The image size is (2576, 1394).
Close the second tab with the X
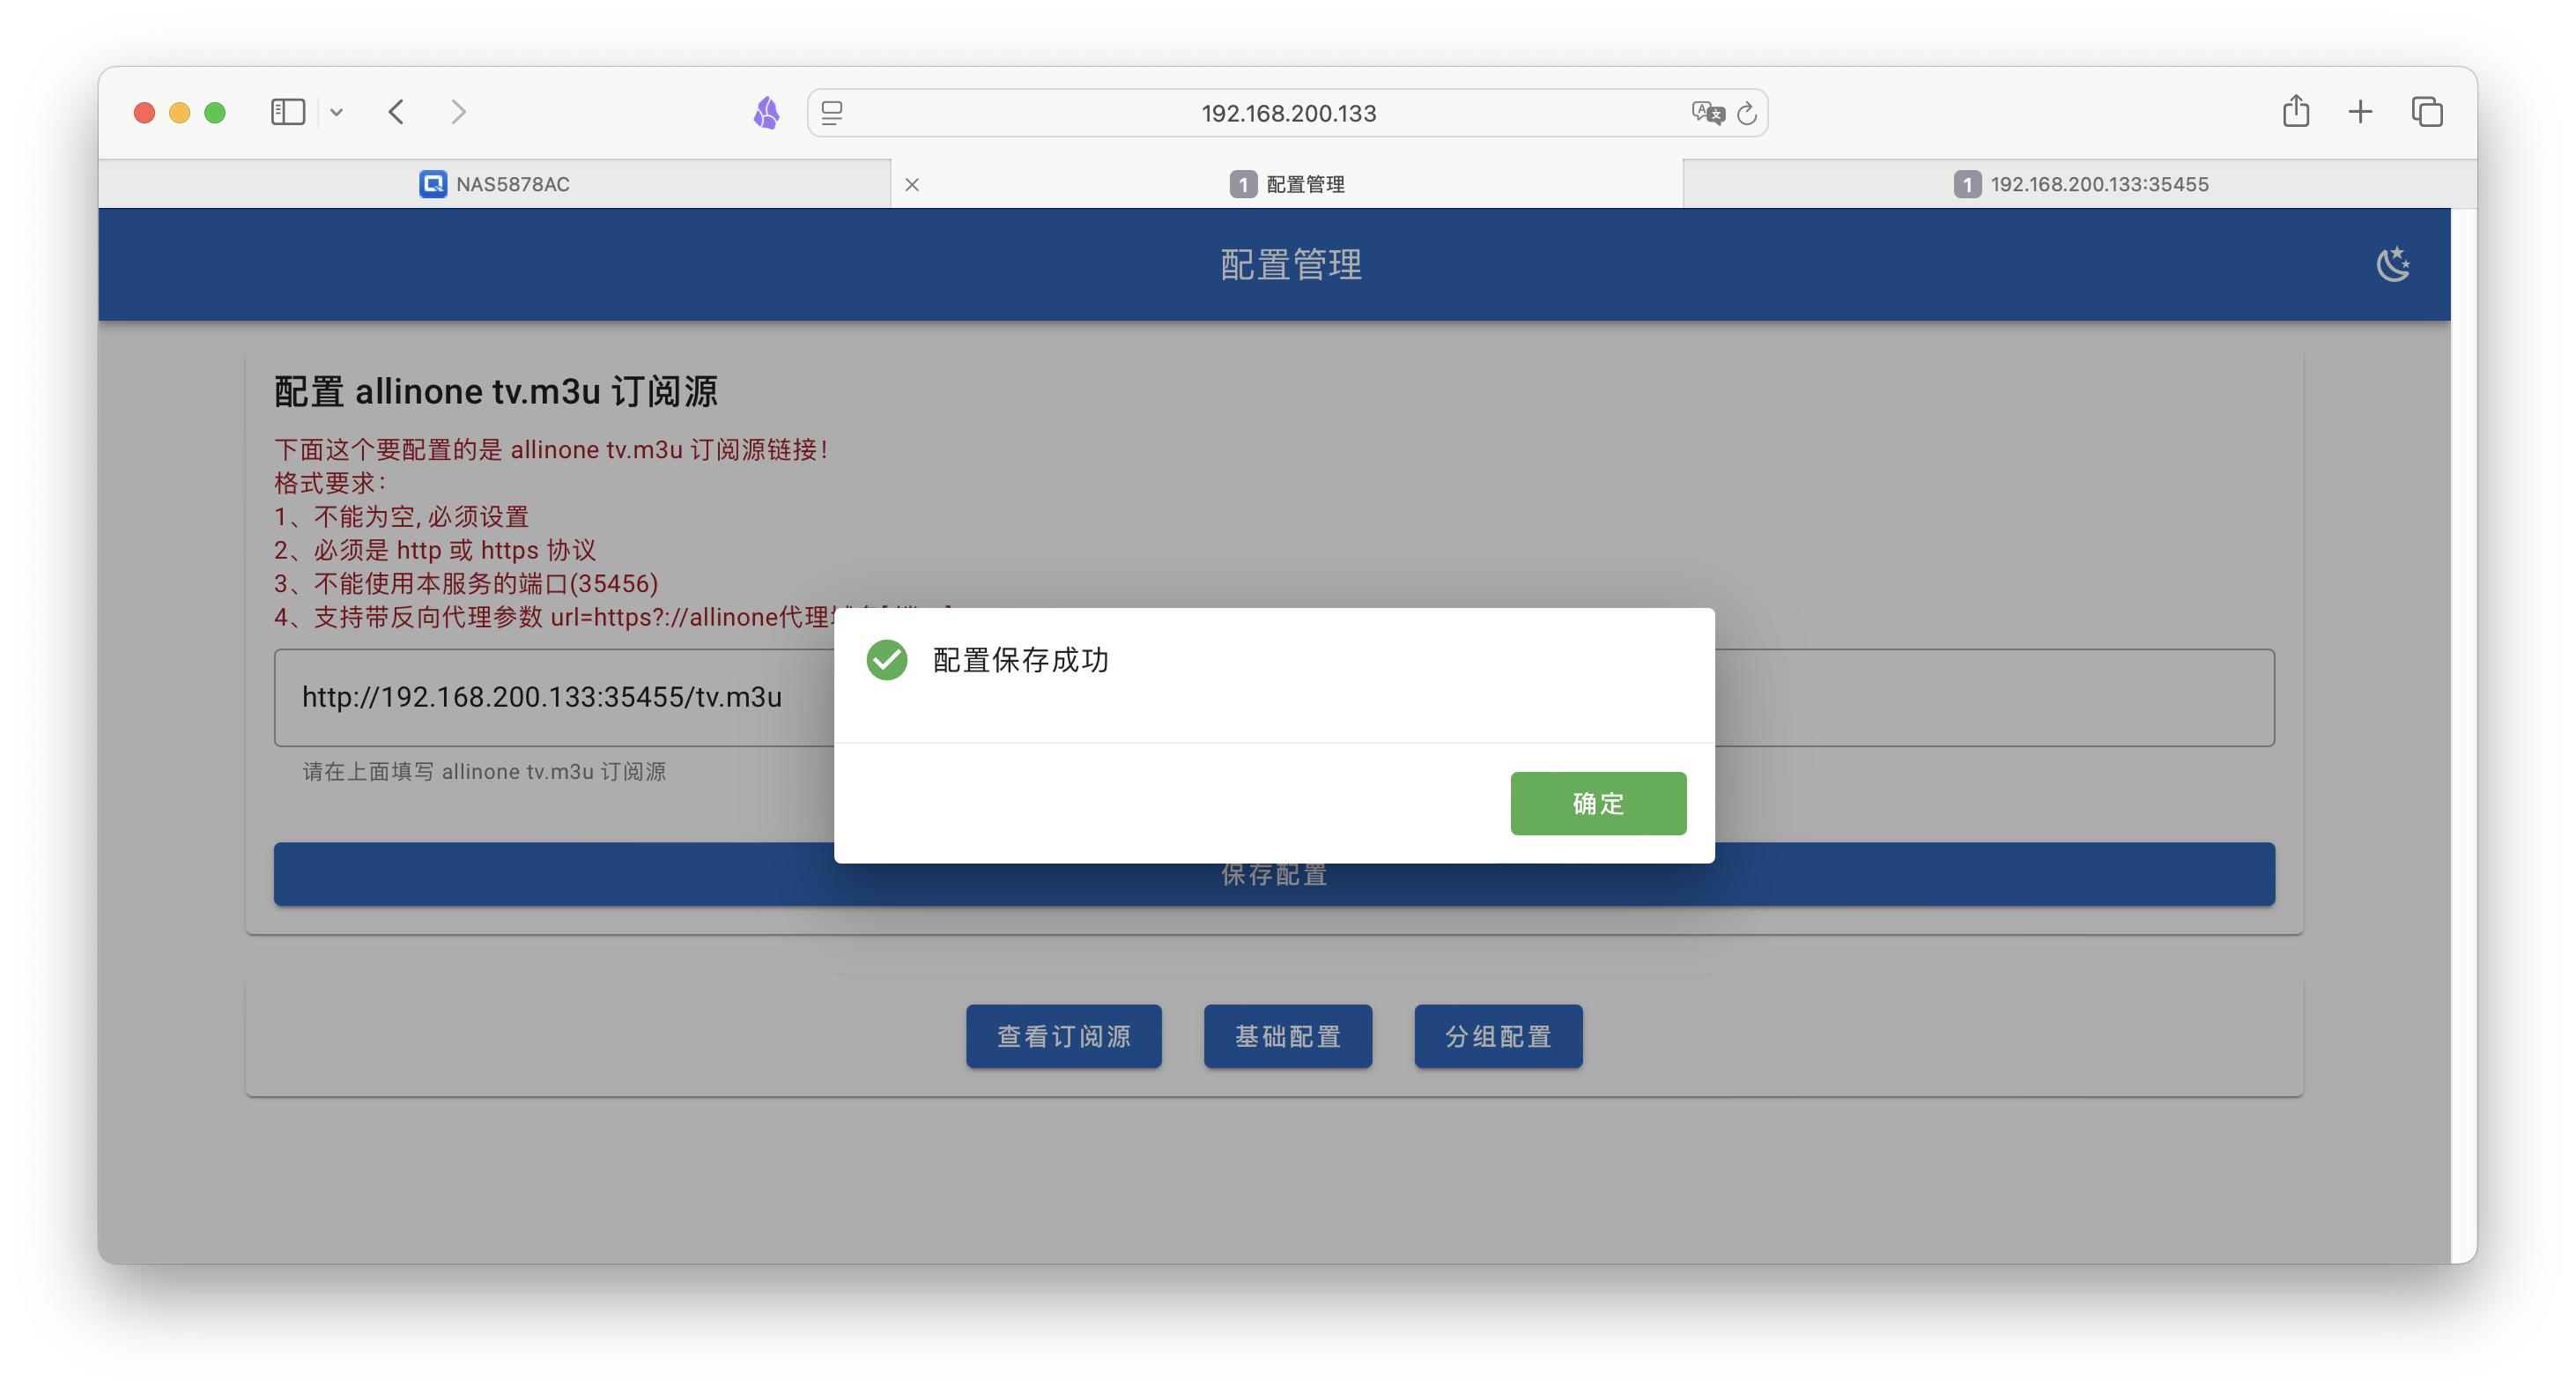pos(911,184)
